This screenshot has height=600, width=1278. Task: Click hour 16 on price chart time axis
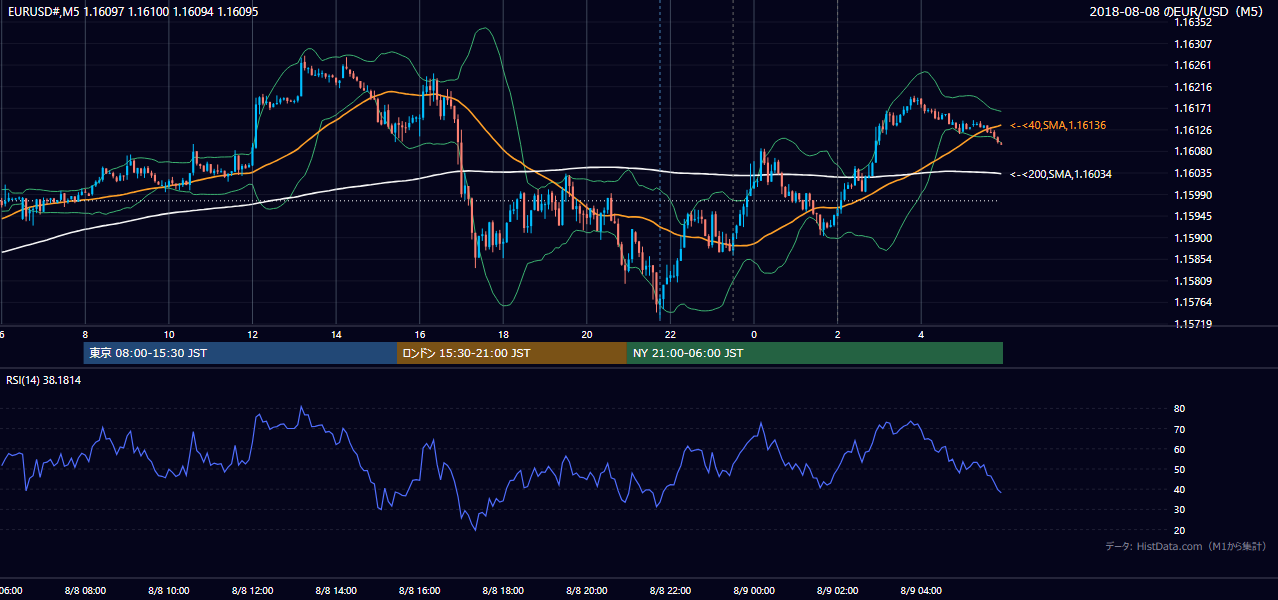tap(420, 334)
